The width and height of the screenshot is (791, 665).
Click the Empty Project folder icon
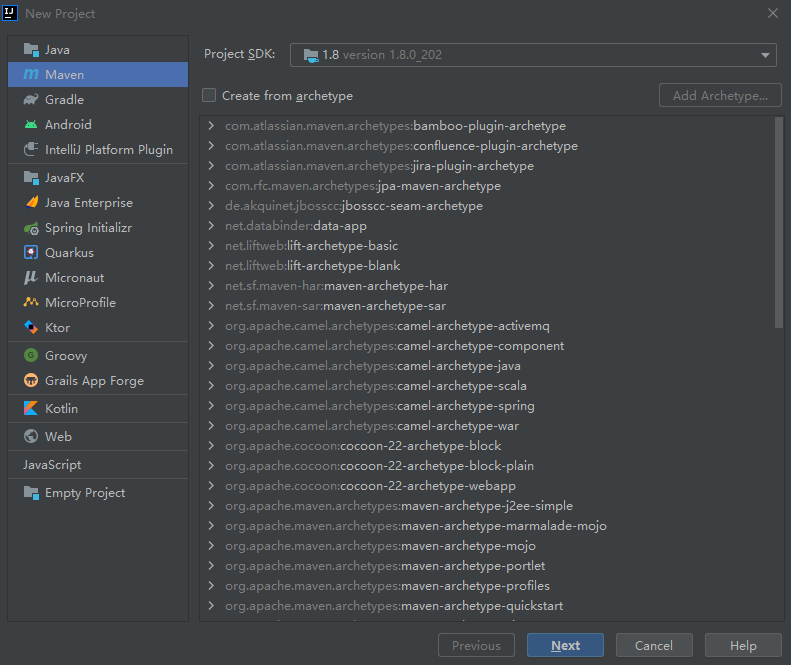tap(31, 492)
